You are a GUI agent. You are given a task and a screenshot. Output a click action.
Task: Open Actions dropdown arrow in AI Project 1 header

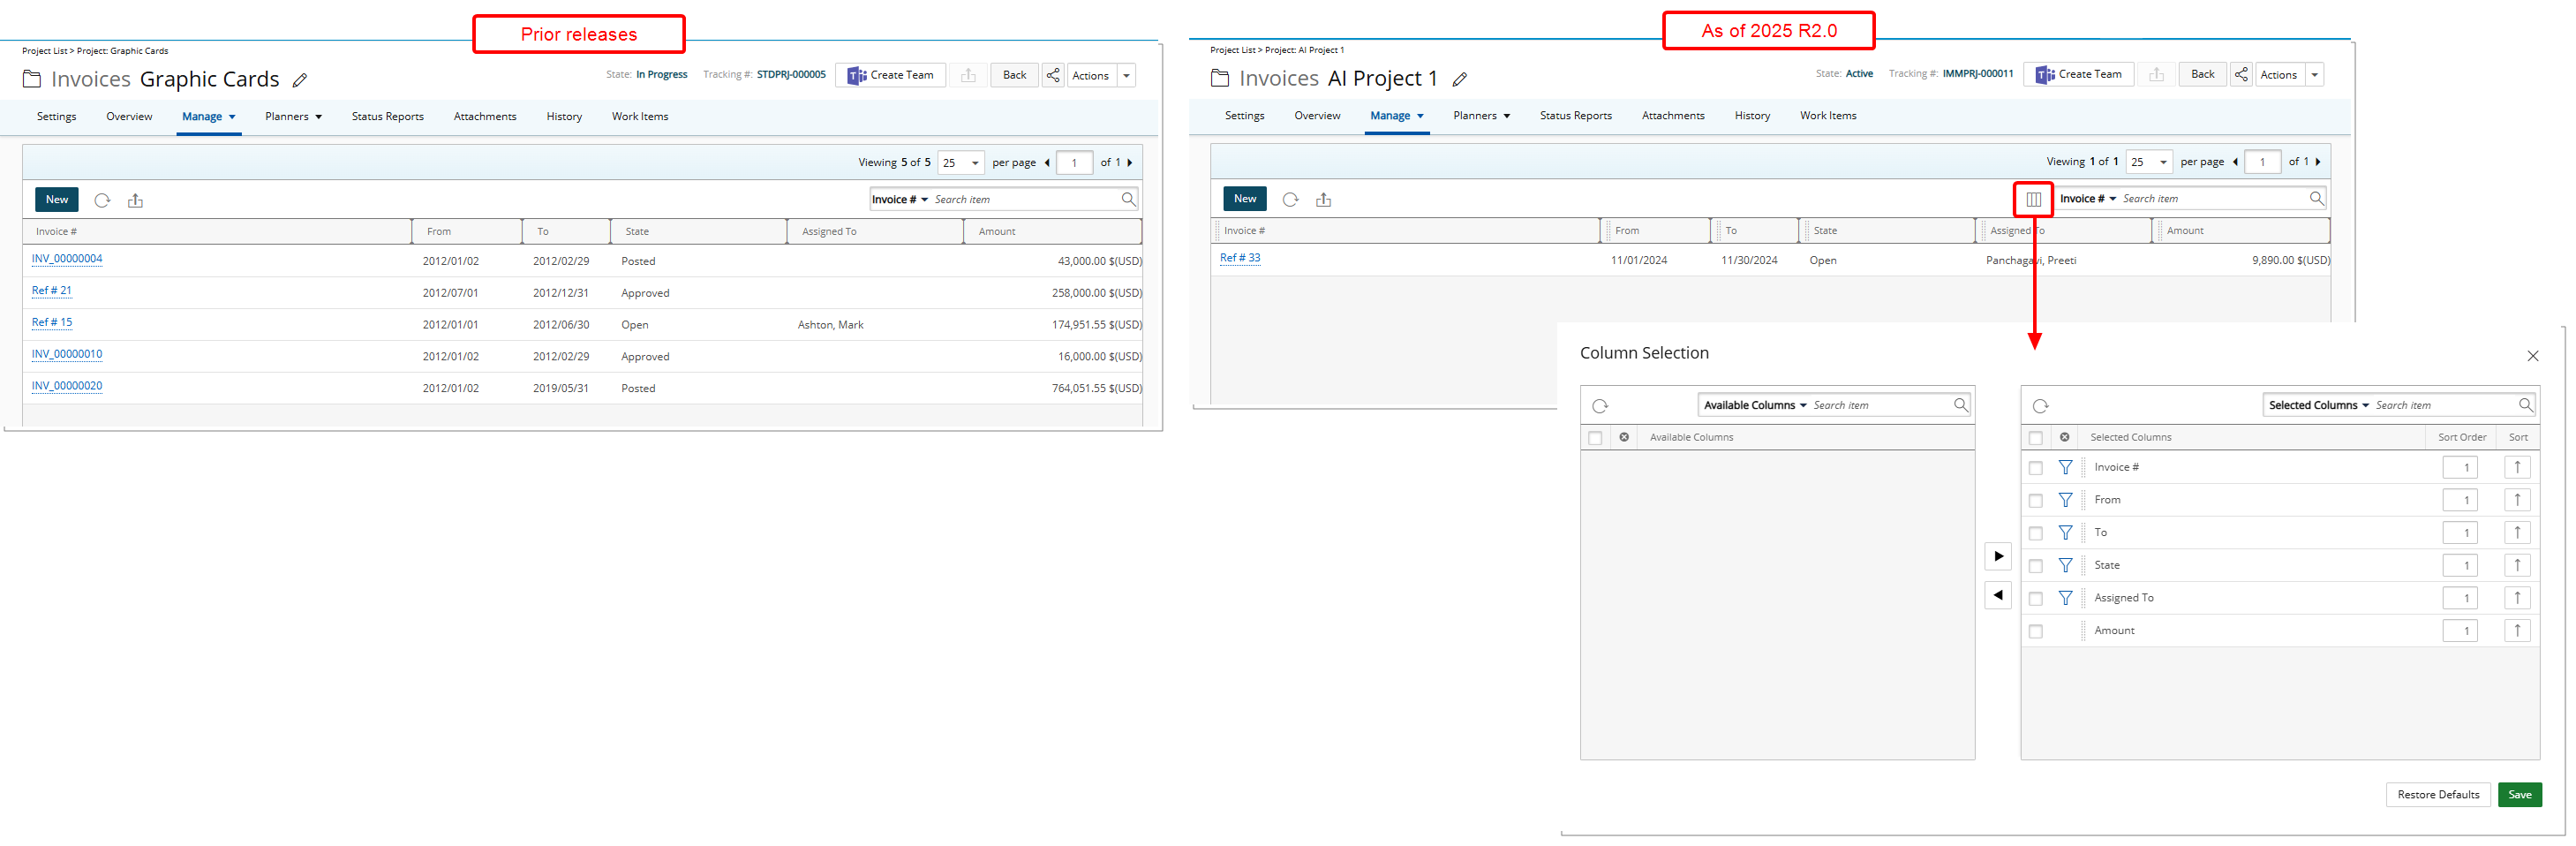(2314, 74)
